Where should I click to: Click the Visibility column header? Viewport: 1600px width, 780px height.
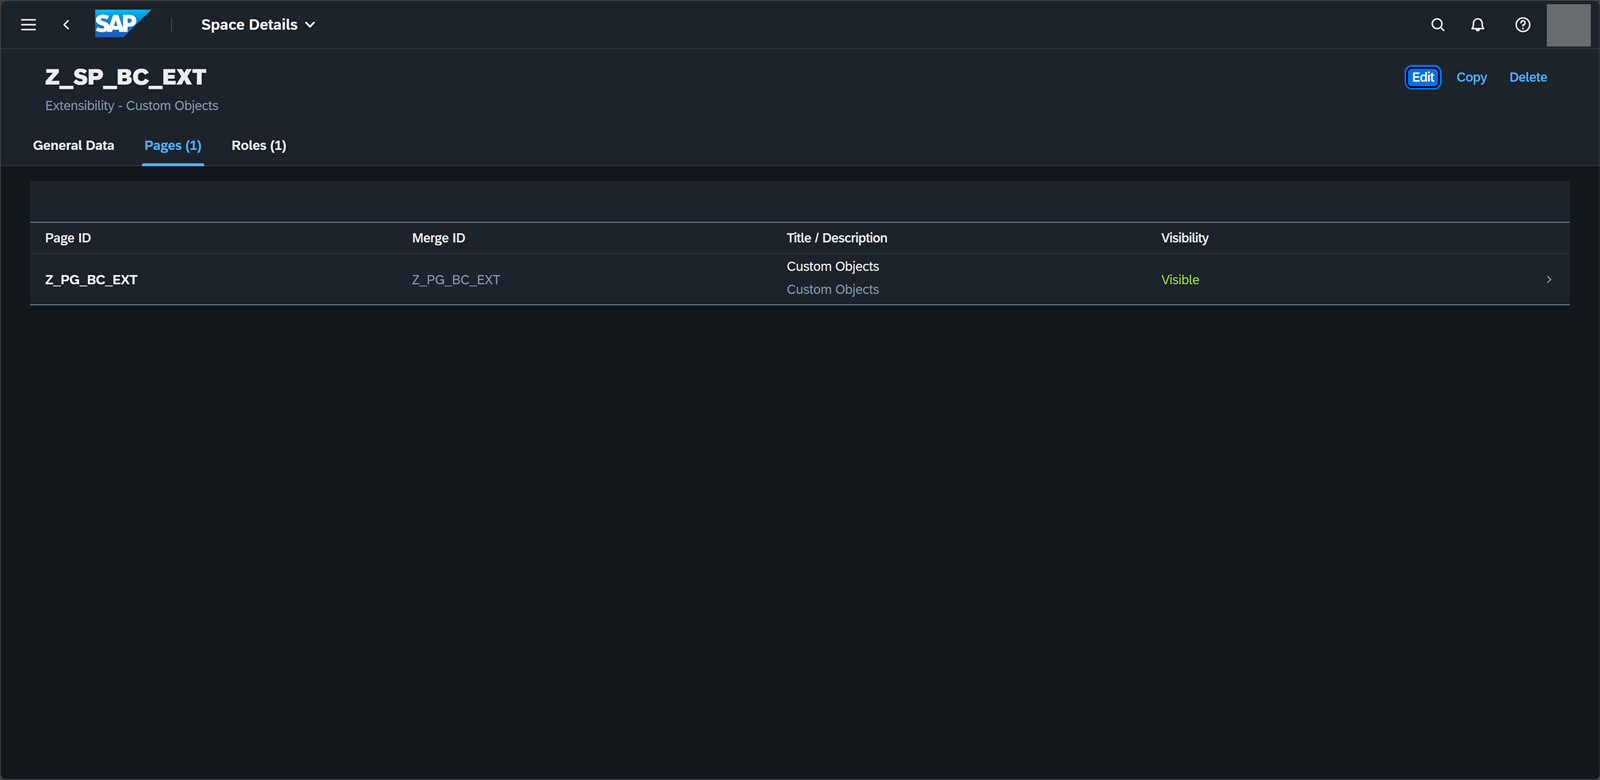(x=1185, y=238)
